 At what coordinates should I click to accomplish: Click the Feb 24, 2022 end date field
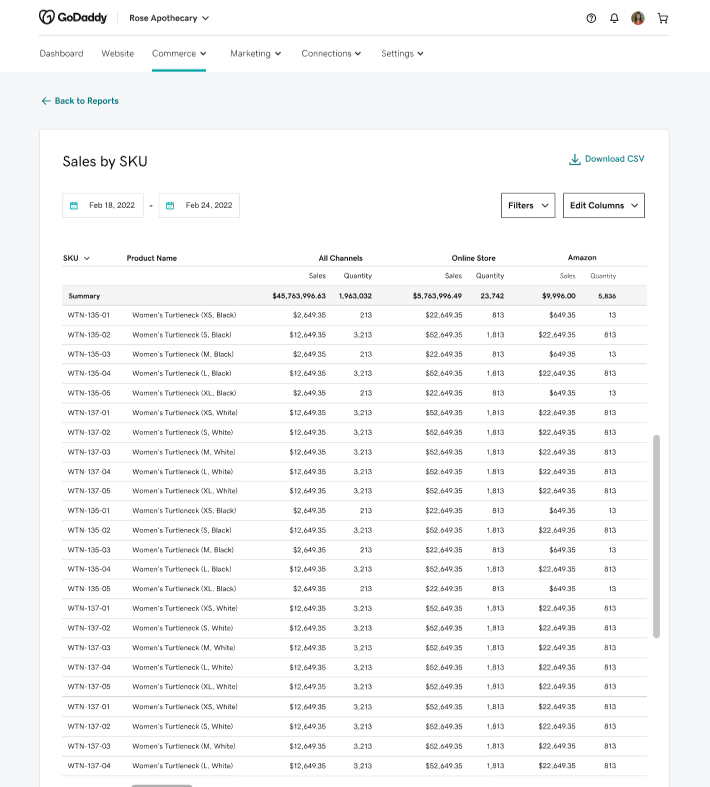pos(208,206)
